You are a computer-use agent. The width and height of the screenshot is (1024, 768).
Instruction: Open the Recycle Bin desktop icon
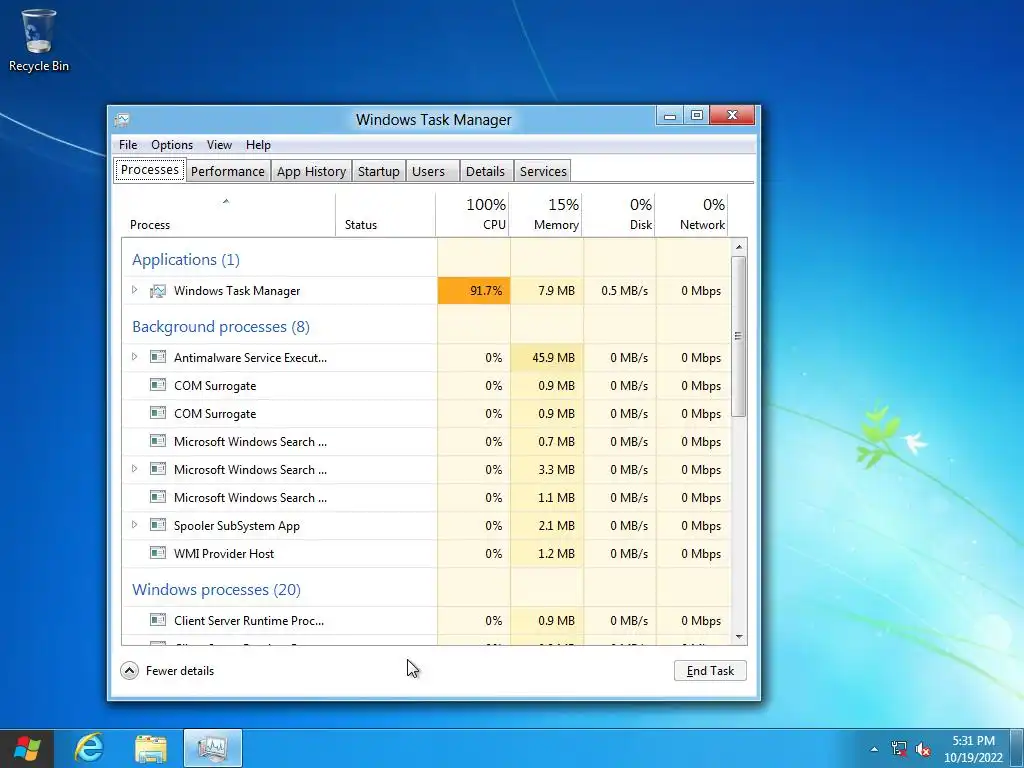point(39,40)
